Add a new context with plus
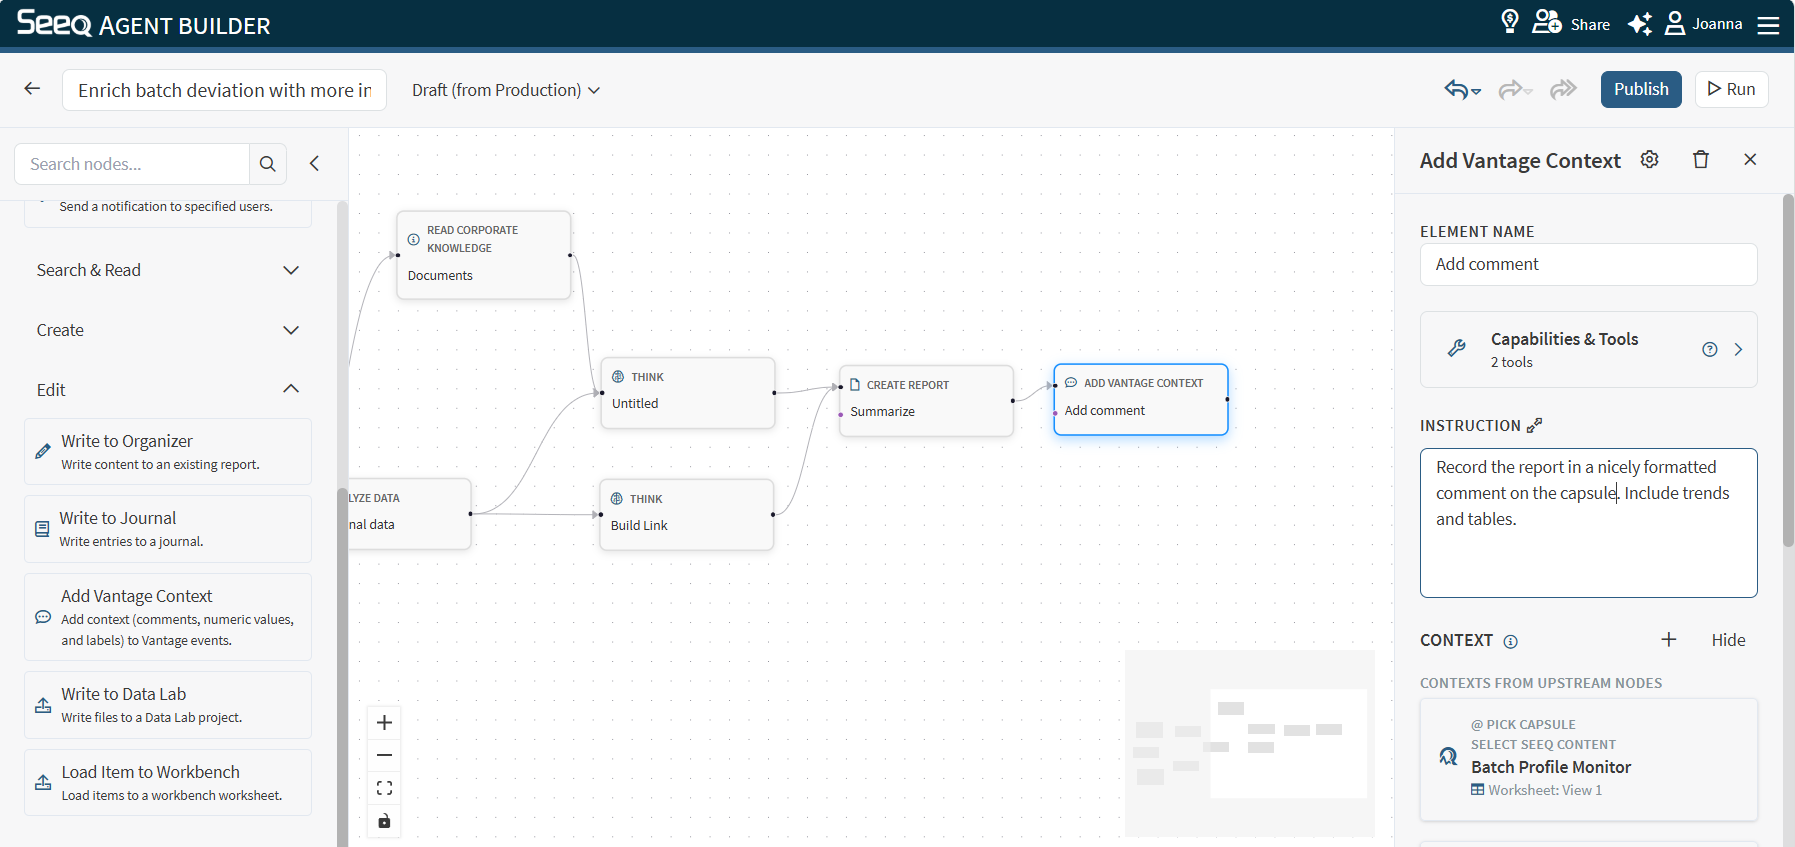1795x847 pixels. click(1669, 639)
